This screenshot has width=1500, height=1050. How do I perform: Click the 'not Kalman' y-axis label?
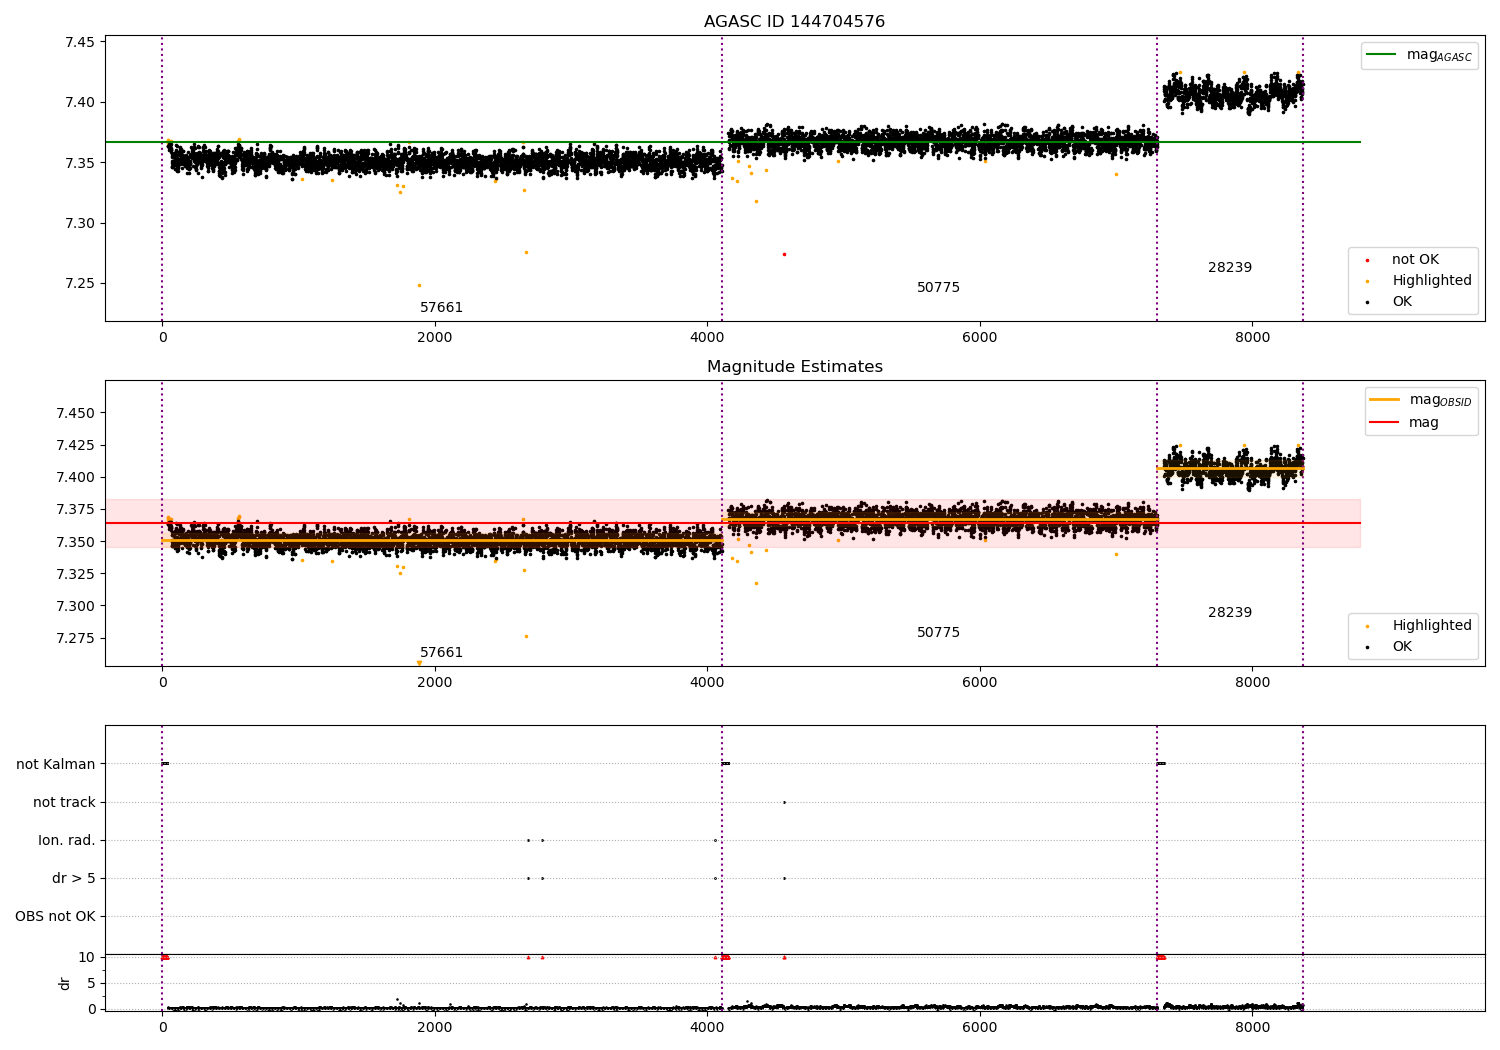[x=56, y=764]
